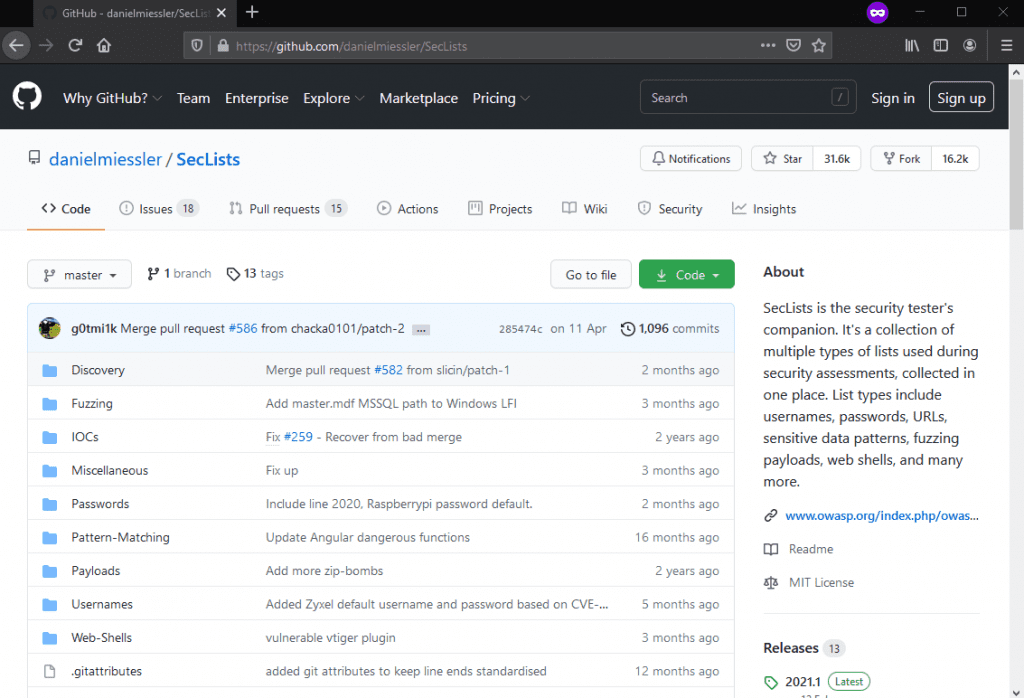Expand the Pricing menu

click(500, 98)
